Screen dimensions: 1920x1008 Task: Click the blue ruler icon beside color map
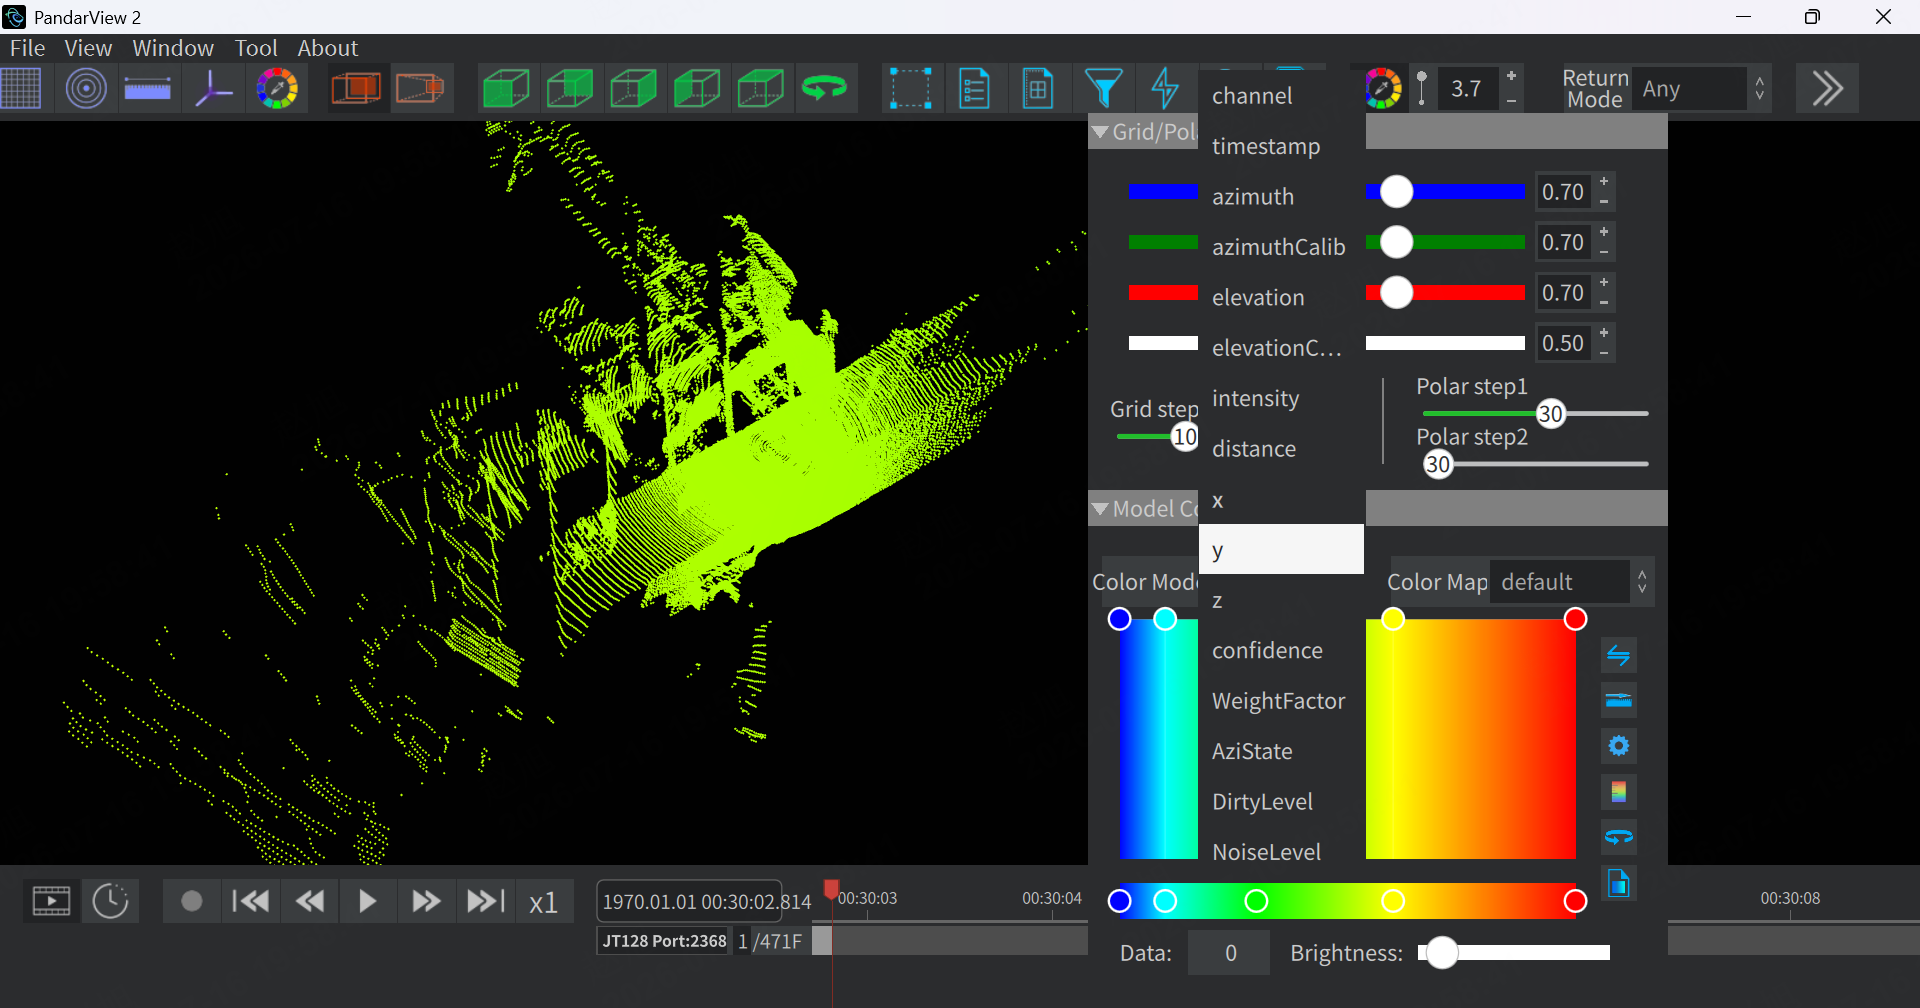(x=1618, y=700)
